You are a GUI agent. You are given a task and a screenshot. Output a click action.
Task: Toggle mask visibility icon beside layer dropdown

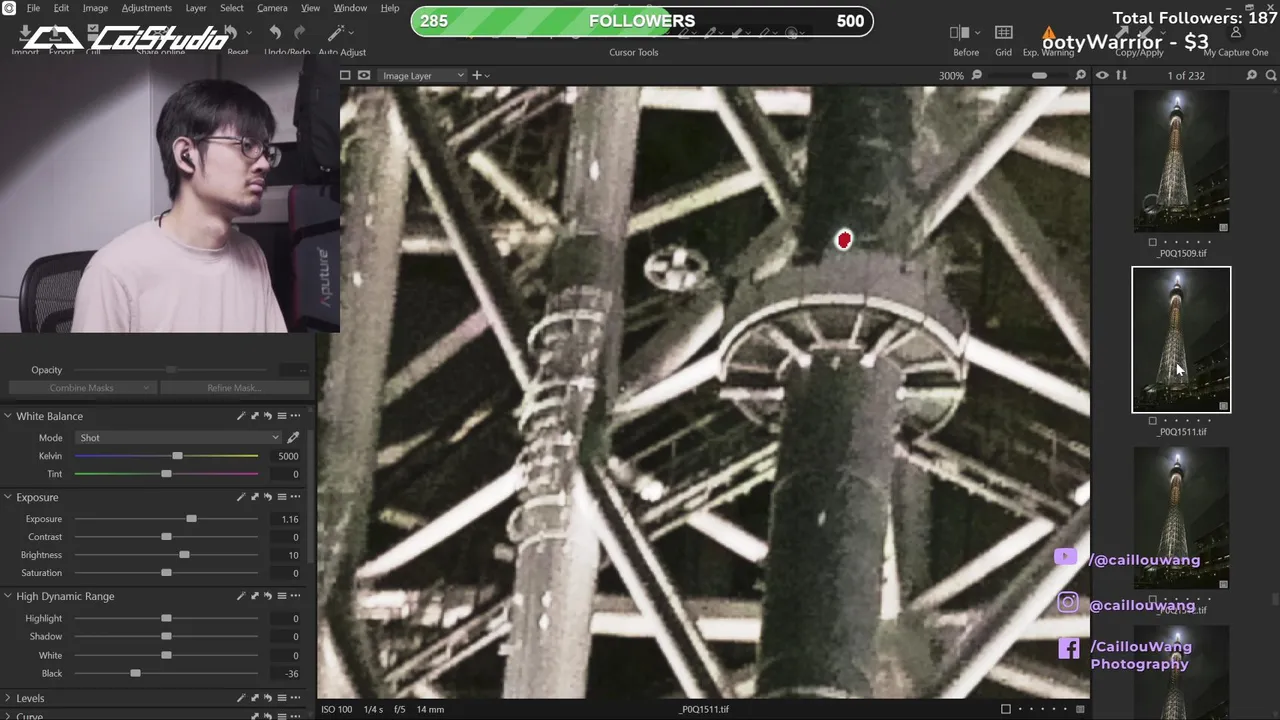click(x=364, y=75)
